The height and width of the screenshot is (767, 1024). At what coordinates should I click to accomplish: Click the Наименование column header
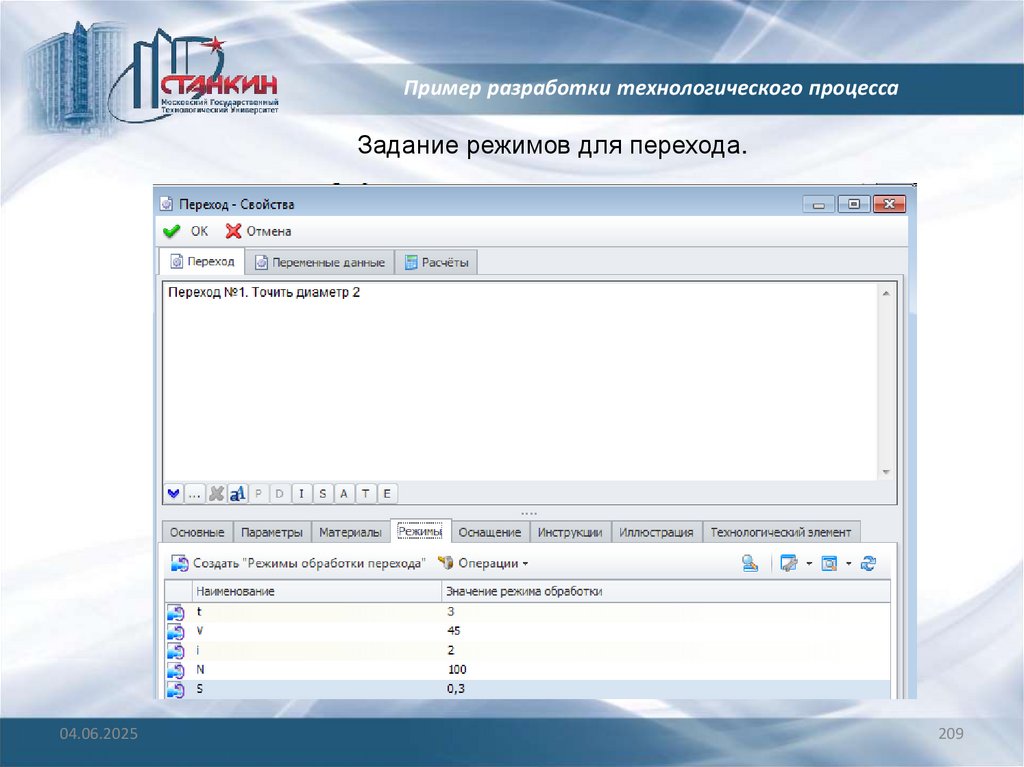click(x=317, y=591)
